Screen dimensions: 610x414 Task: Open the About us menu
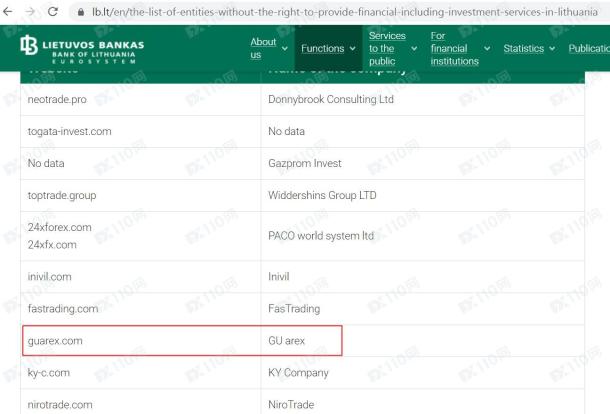pos(263,48)
